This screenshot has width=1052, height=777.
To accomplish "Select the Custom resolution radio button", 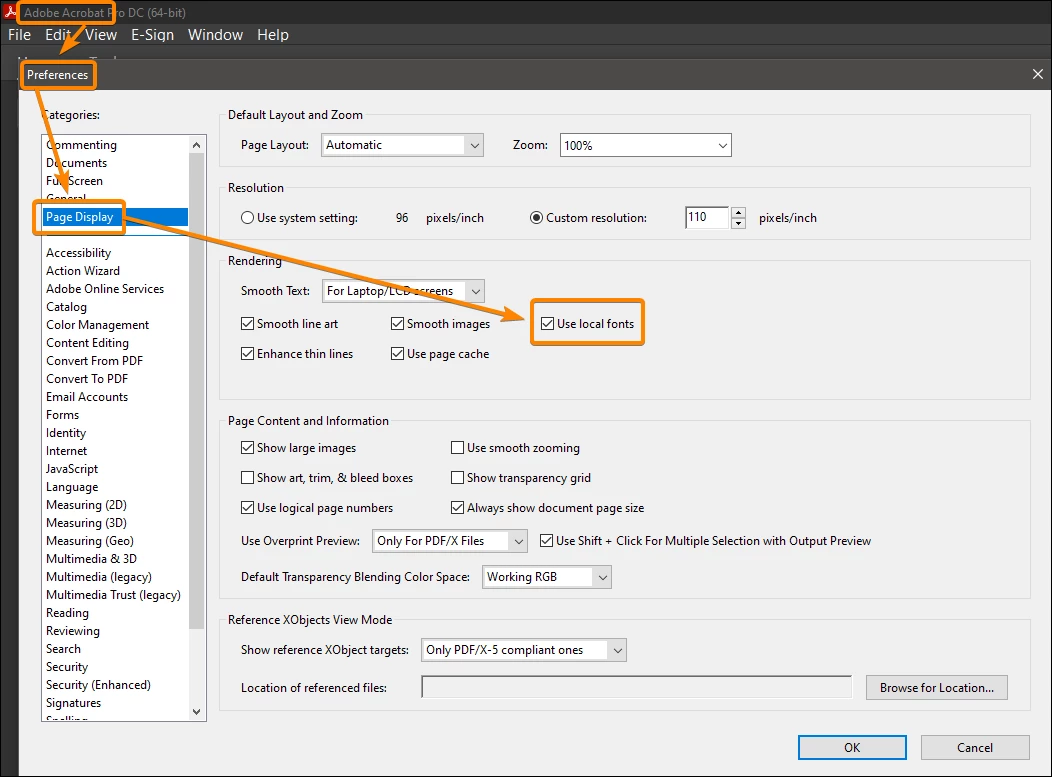I will click(x=536, y=217).
